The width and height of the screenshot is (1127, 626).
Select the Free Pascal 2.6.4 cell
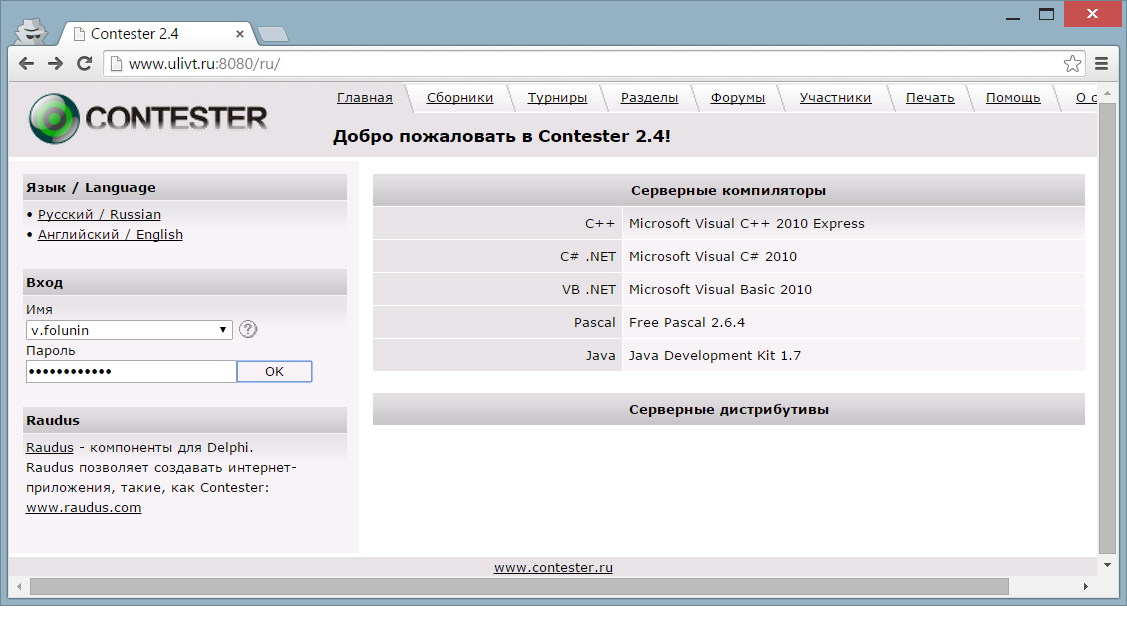[x=853, y=323]
